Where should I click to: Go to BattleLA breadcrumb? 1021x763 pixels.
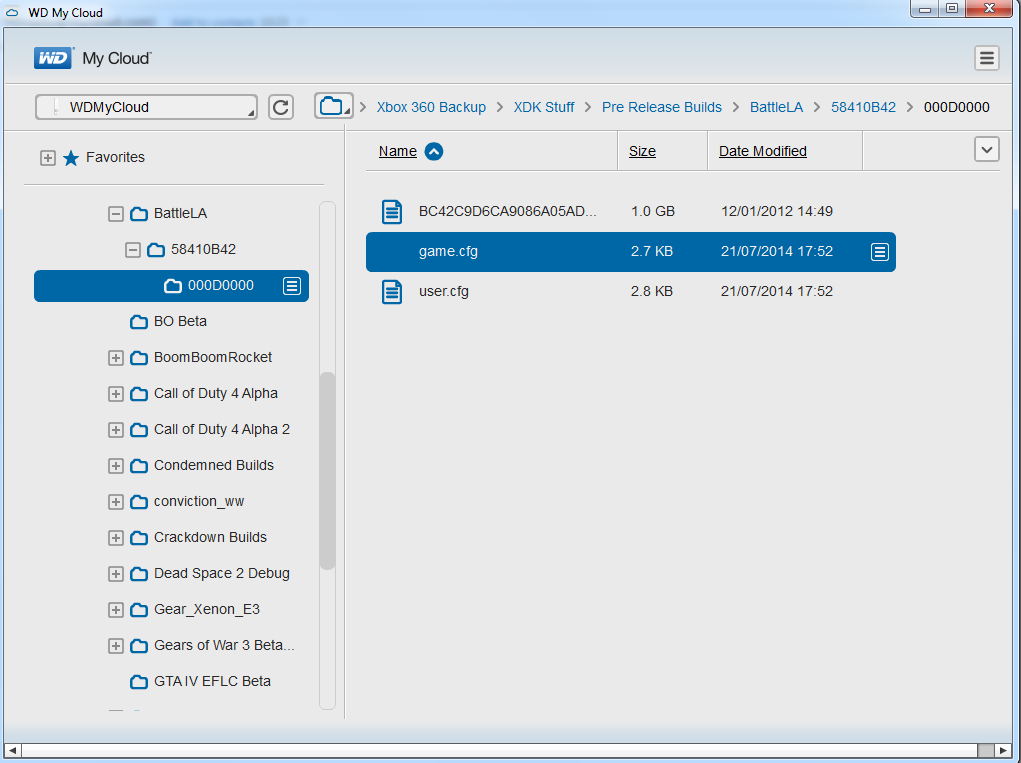776,107
